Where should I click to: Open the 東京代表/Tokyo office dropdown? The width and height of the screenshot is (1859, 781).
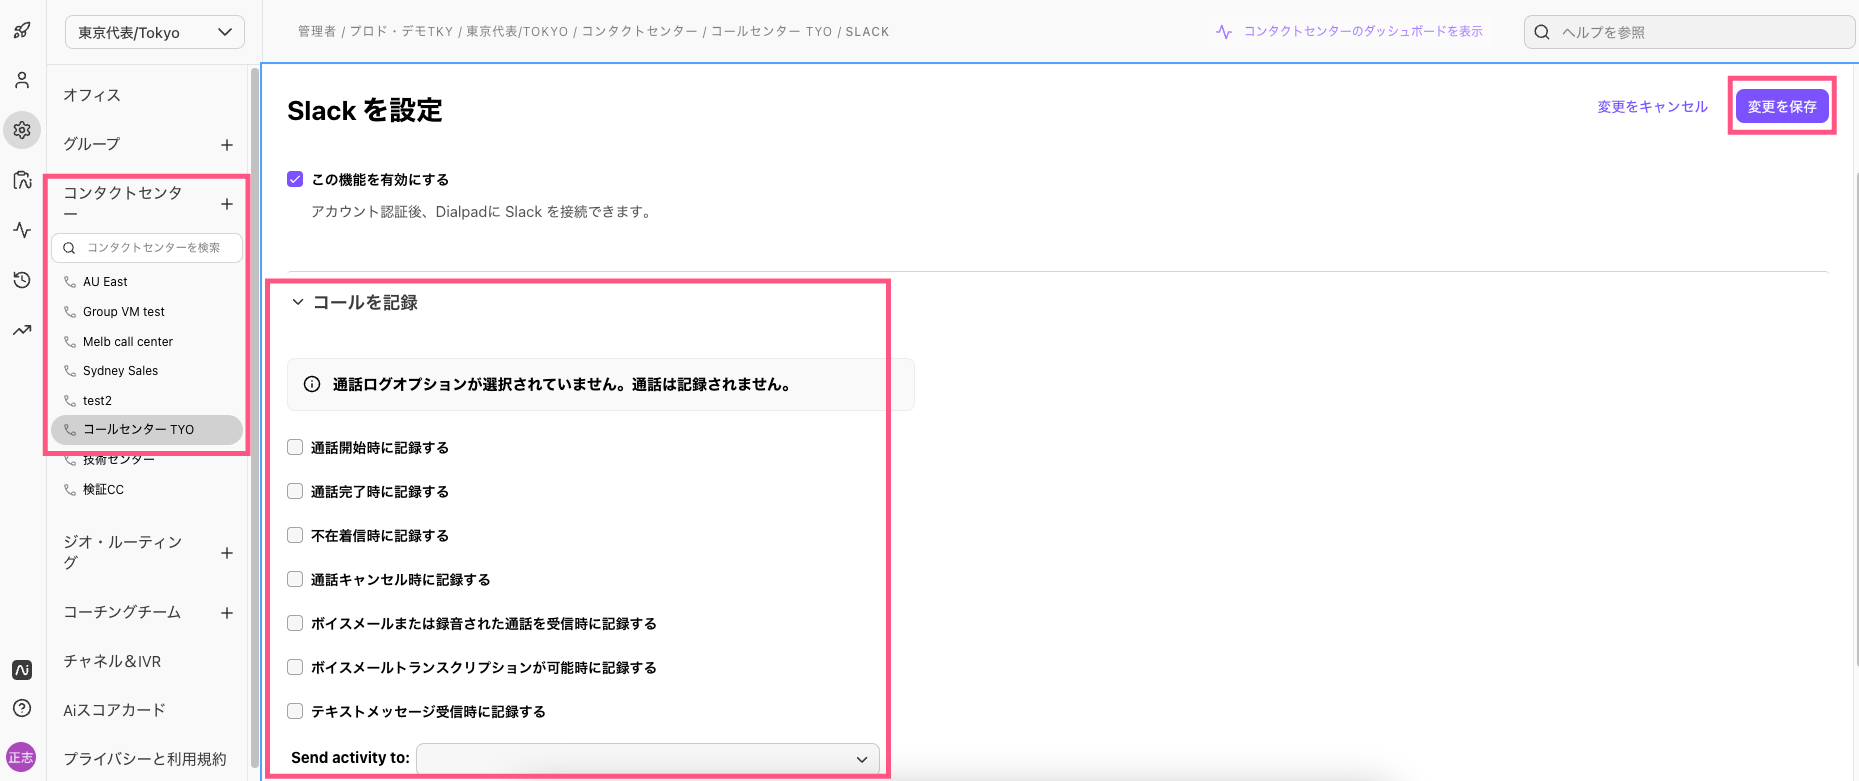[155, 32]
